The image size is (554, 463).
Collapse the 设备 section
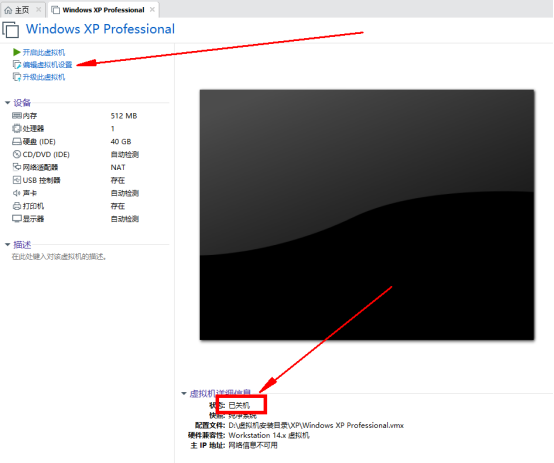click(x=7, y=103)
